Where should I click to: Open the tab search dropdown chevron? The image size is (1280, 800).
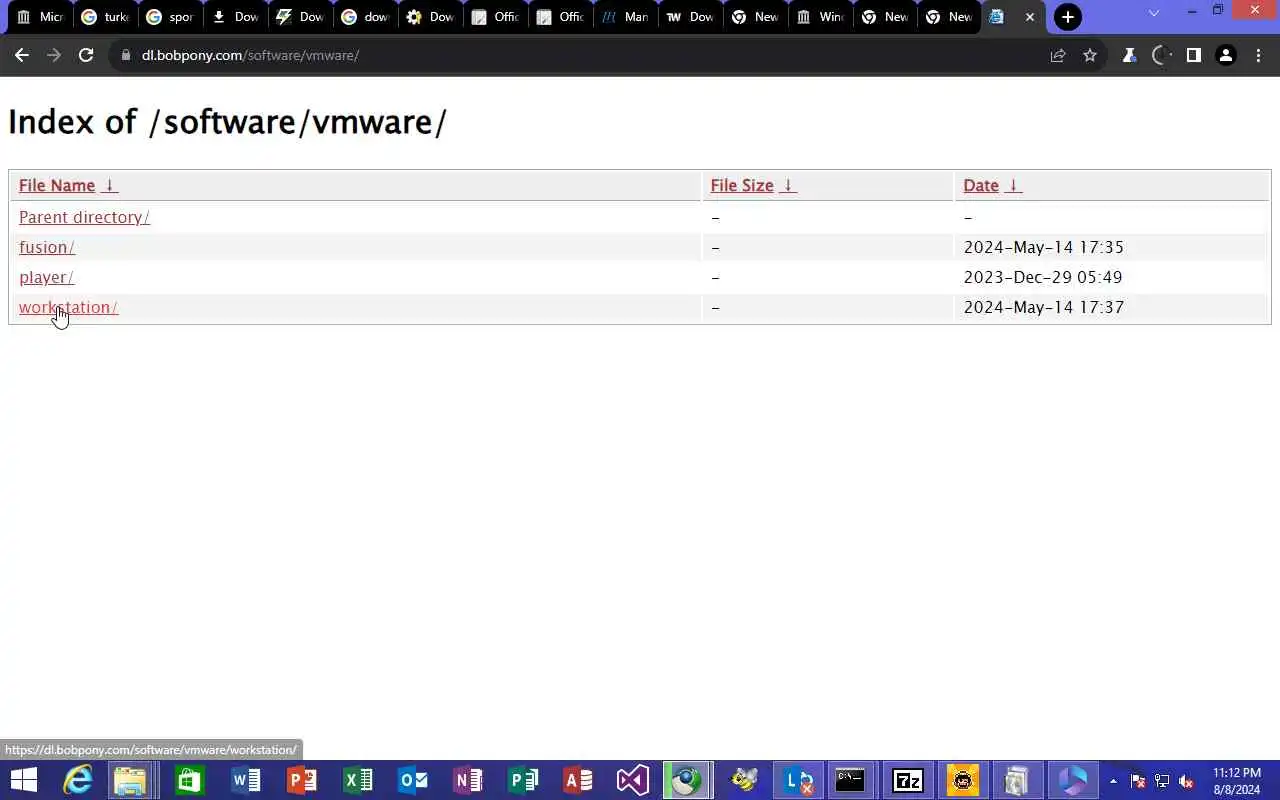pos(1154,13)
